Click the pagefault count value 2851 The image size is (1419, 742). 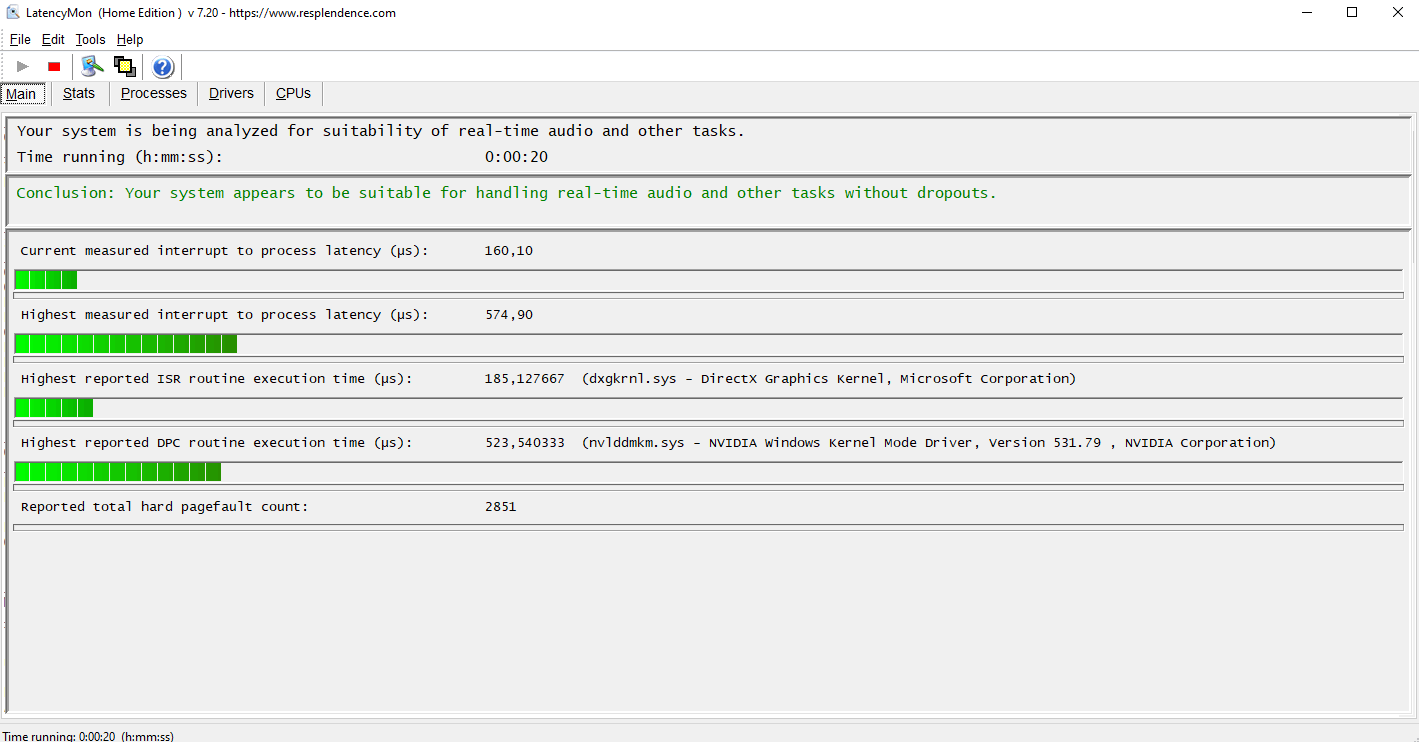point(500,507)
